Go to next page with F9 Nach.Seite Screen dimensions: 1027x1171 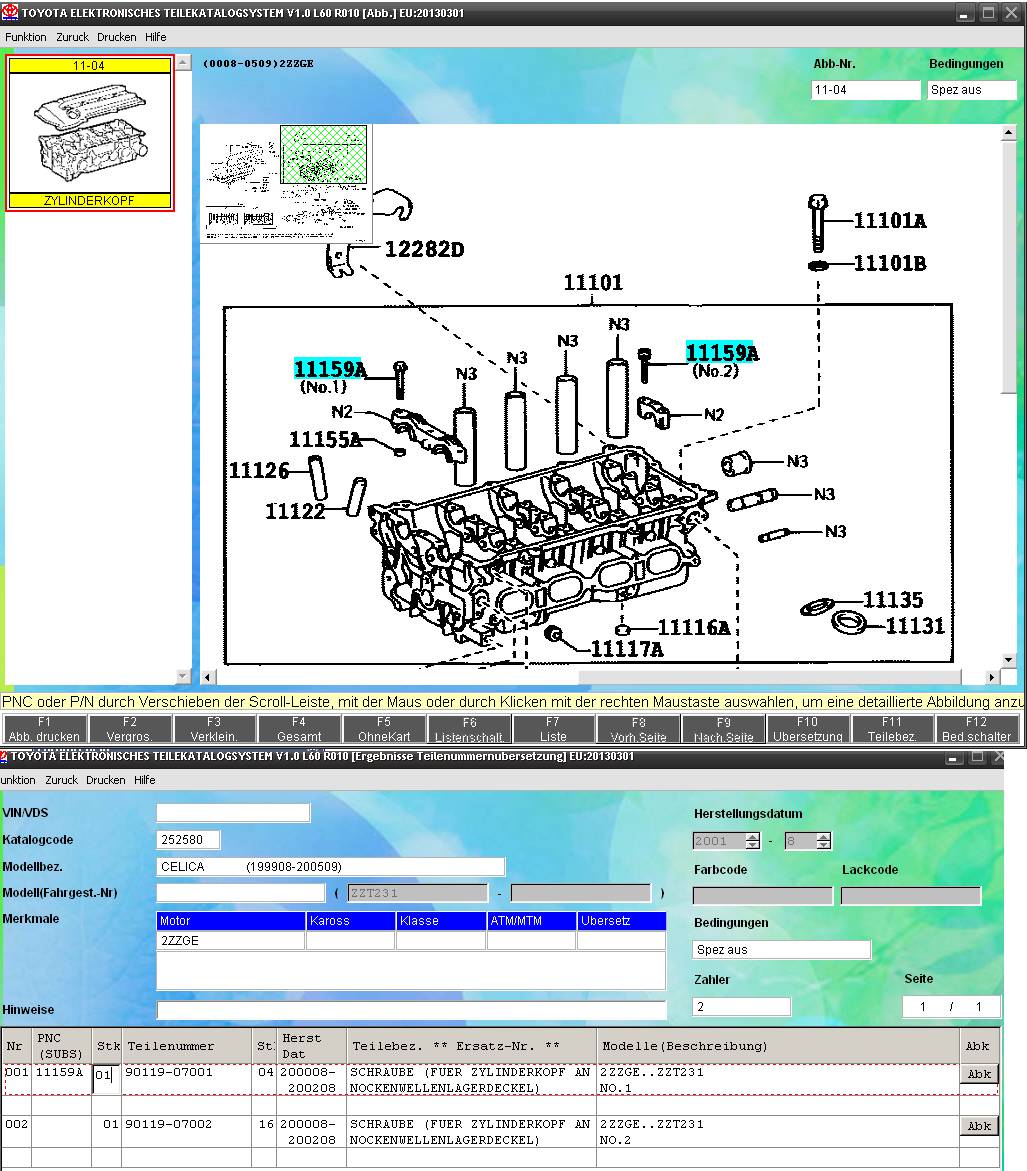[x=724, y=729]
